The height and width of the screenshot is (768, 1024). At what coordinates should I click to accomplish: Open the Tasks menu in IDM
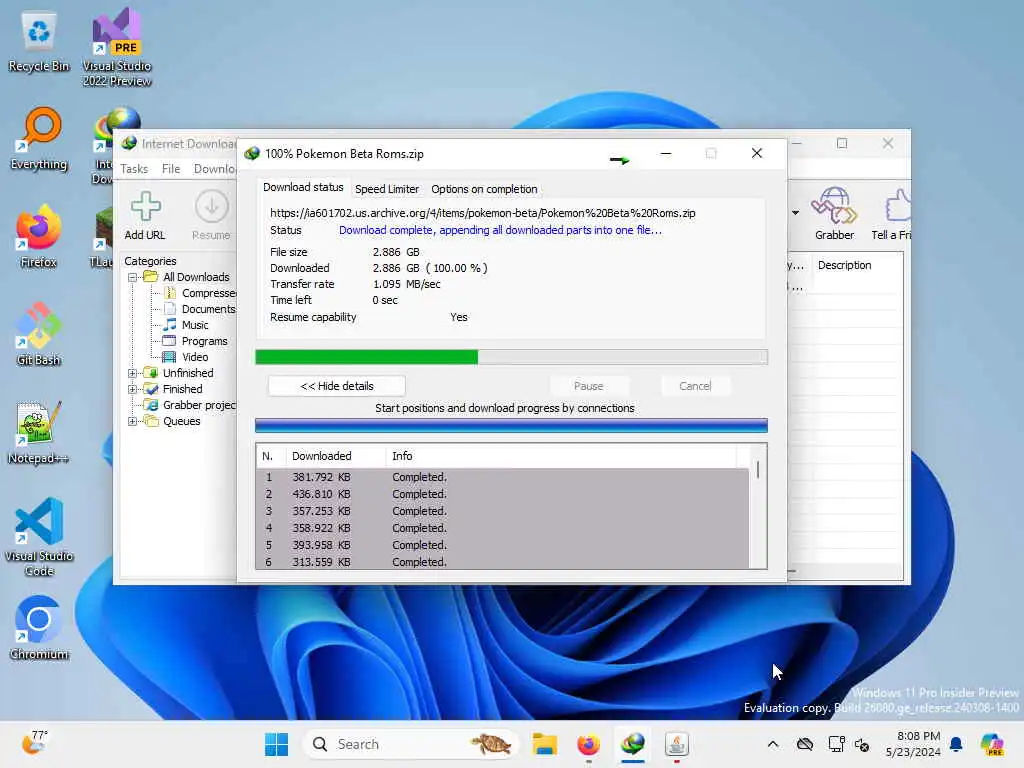click(134, 169)
